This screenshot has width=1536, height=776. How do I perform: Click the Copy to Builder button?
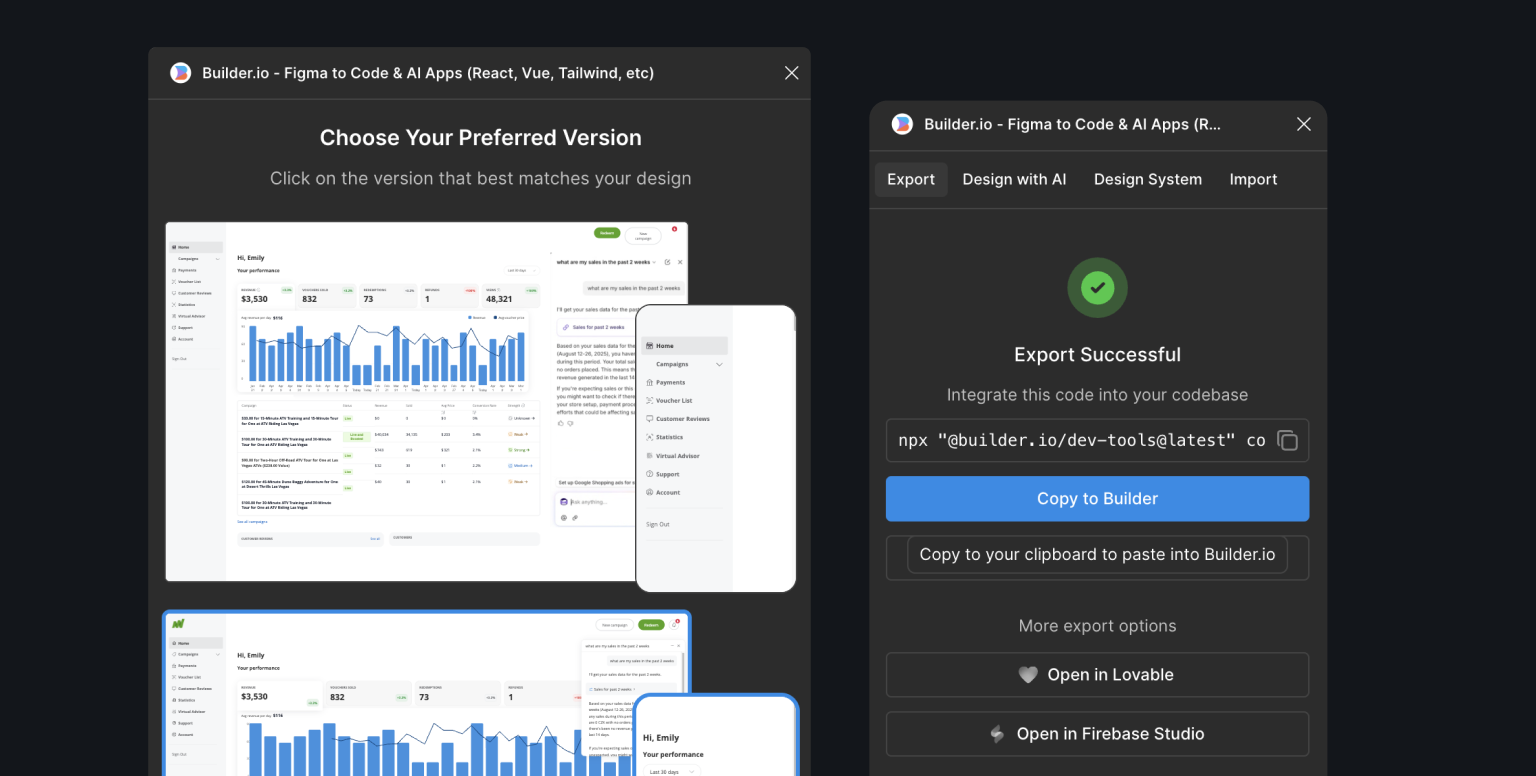point(1097,499)
